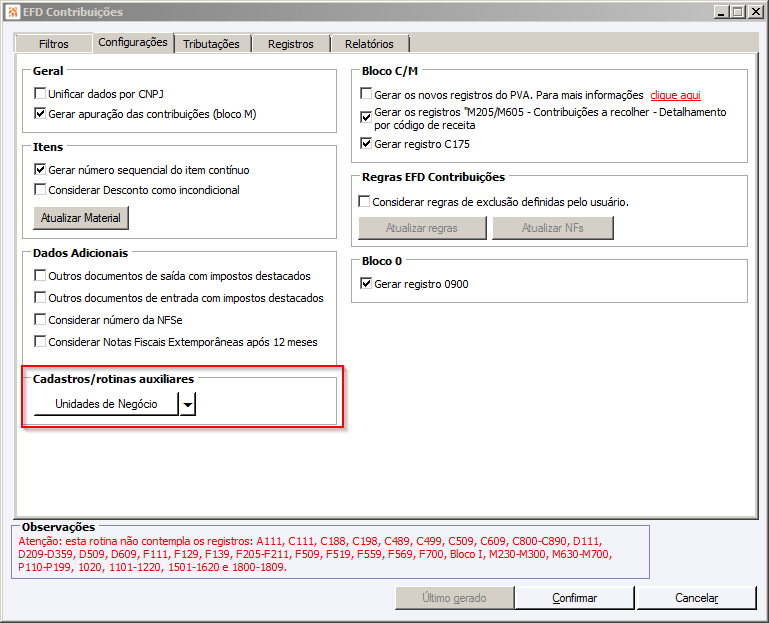769x623 pixels.
Task: Select the Configurações tab
Action: 132,42
